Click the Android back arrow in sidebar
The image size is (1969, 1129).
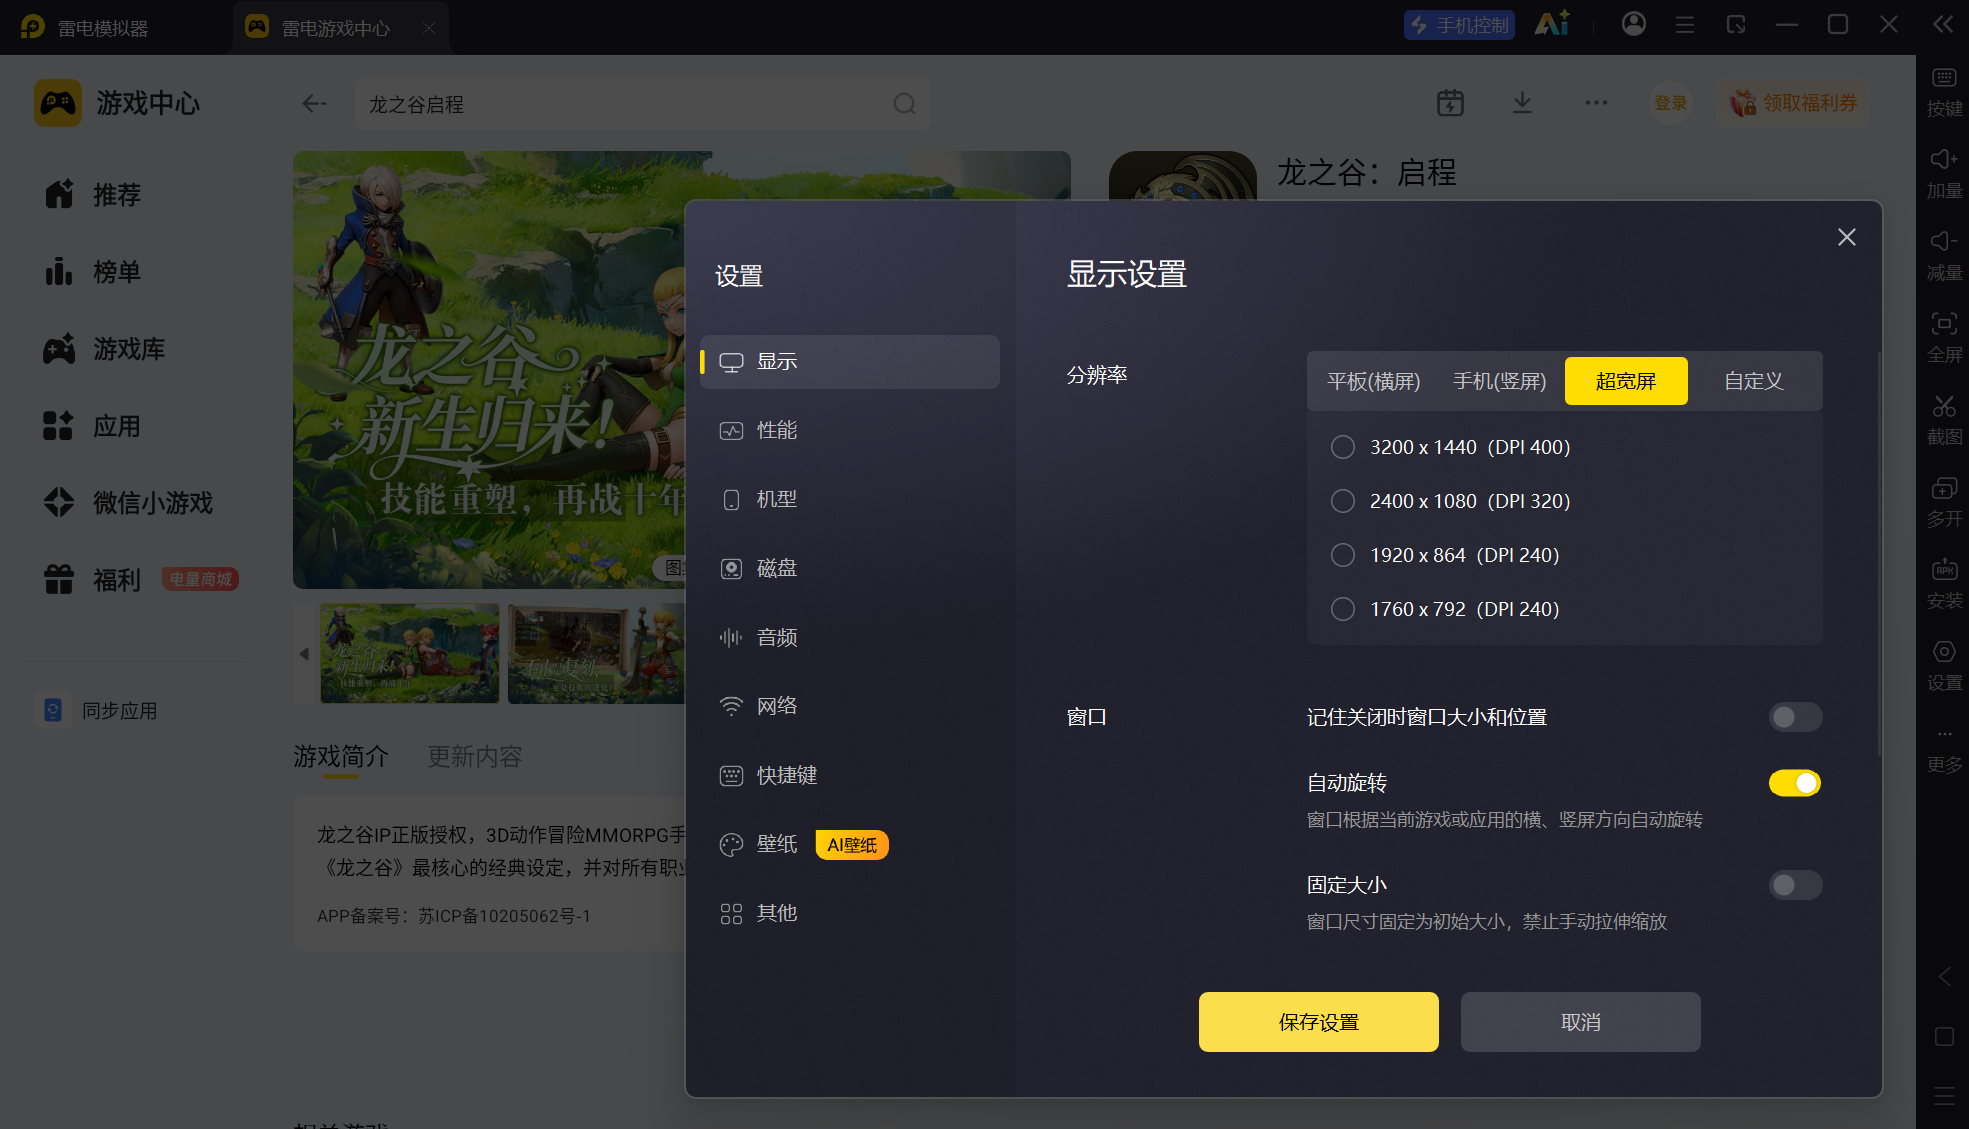(x=1944, y=976)
